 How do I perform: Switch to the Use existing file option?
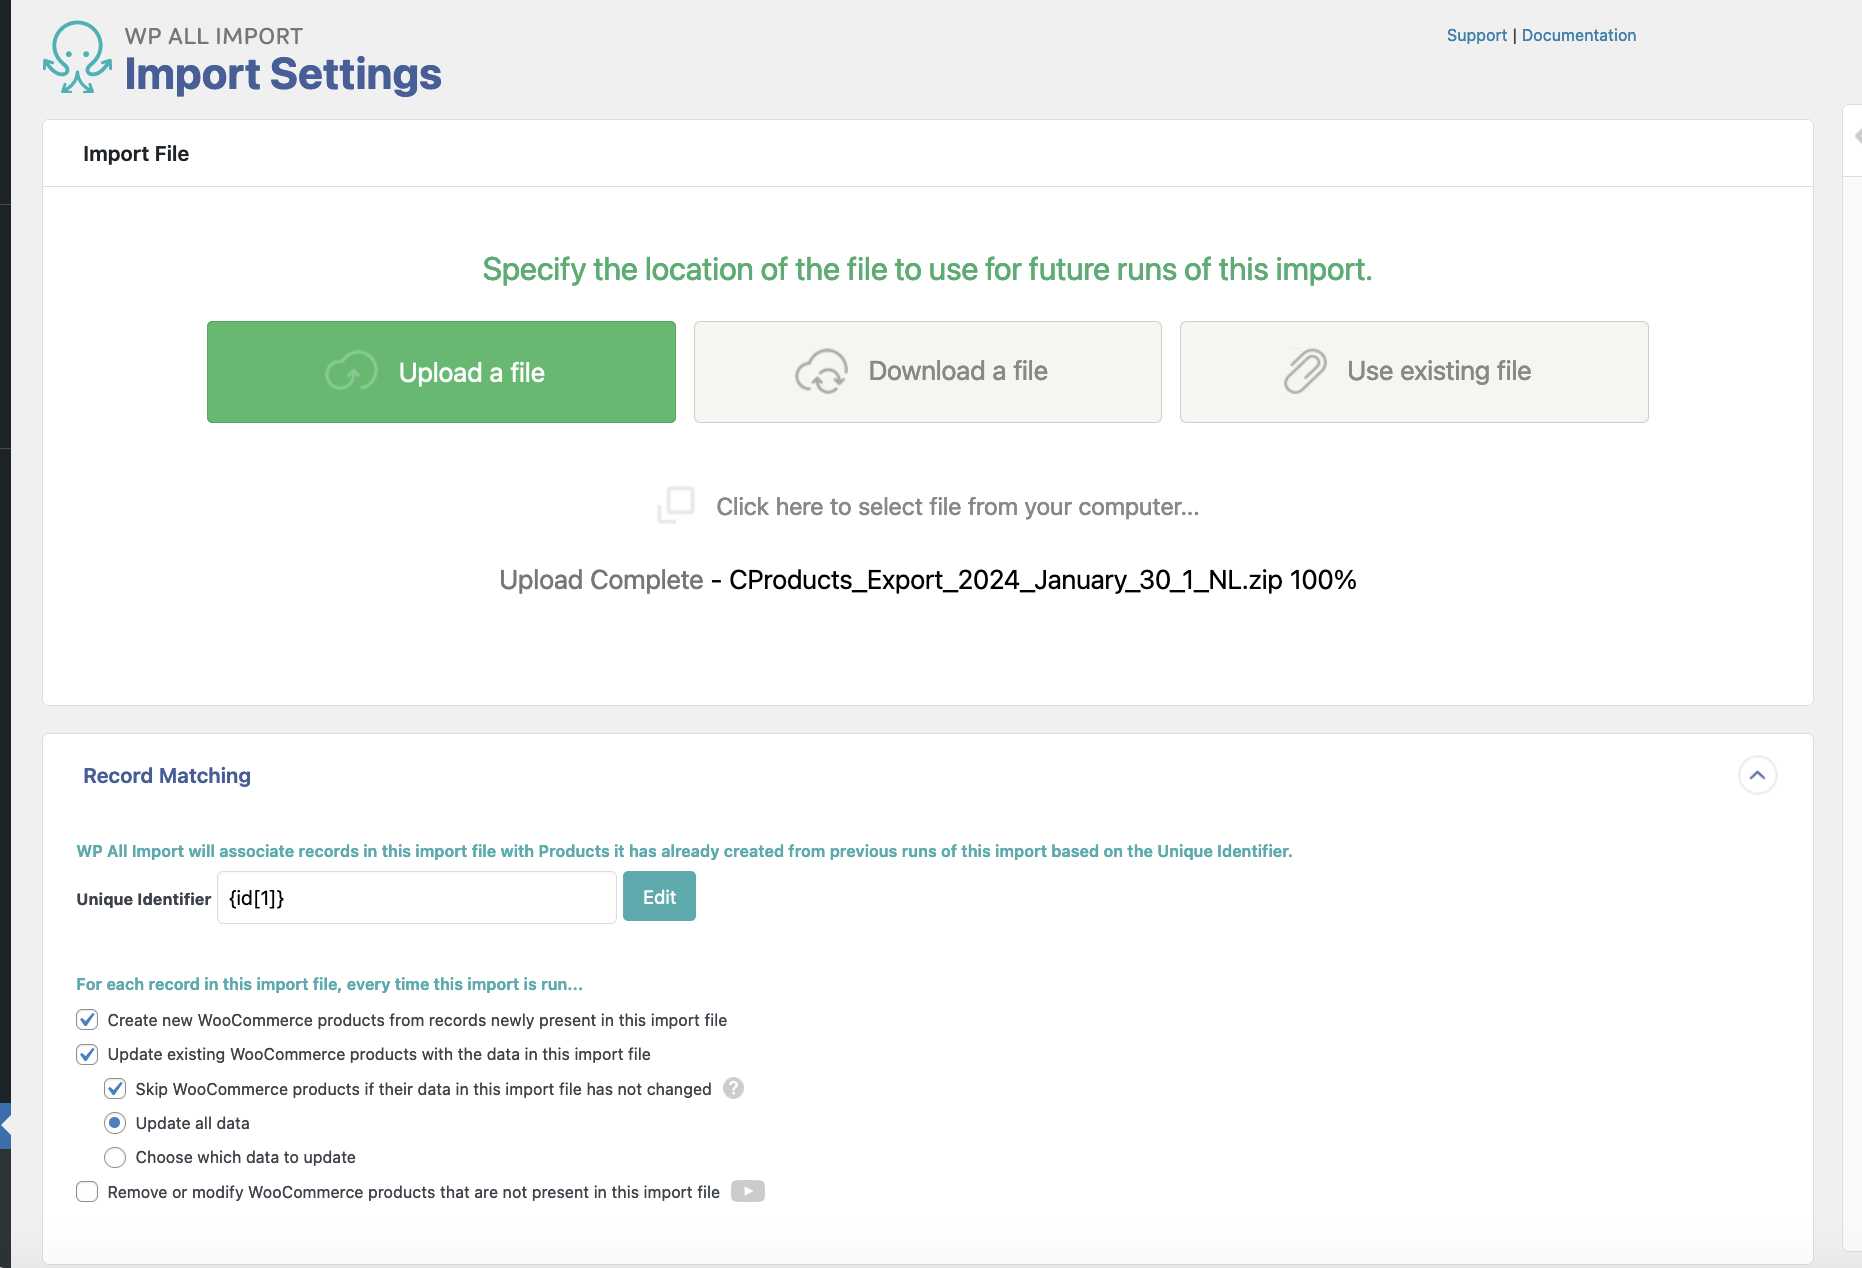[x=1414, y=372]
